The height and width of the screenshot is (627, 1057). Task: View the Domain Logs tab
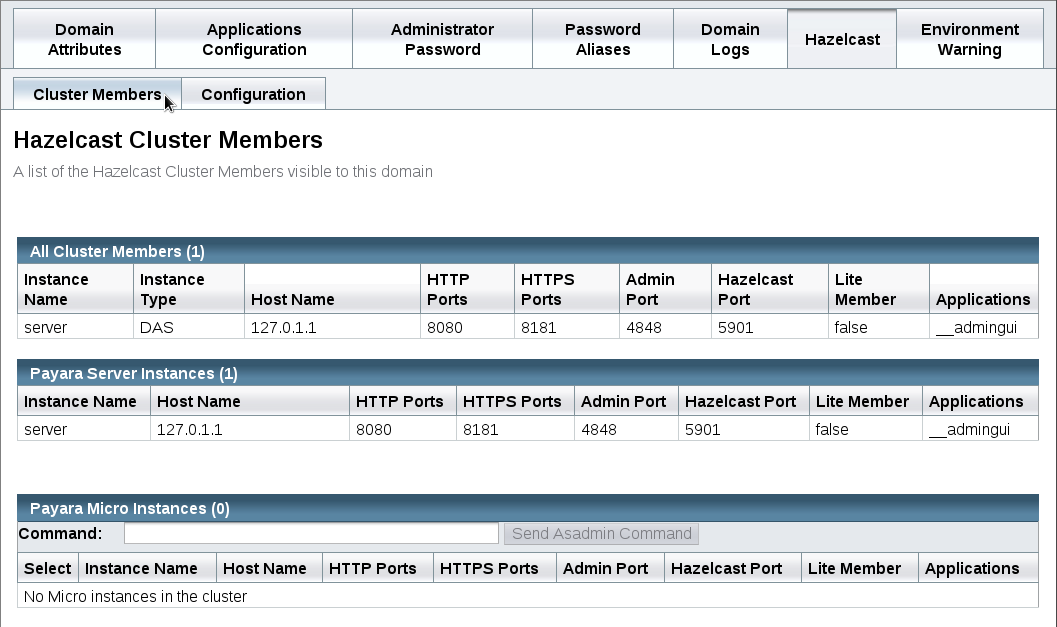(x=730, y=39)
